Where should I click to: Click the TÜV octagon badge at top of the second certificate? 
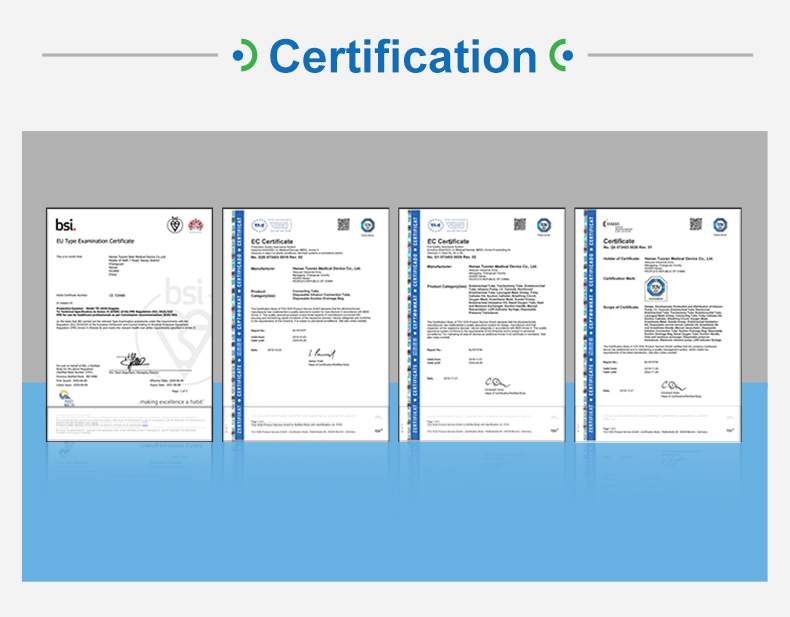click(x=368, y=225)
